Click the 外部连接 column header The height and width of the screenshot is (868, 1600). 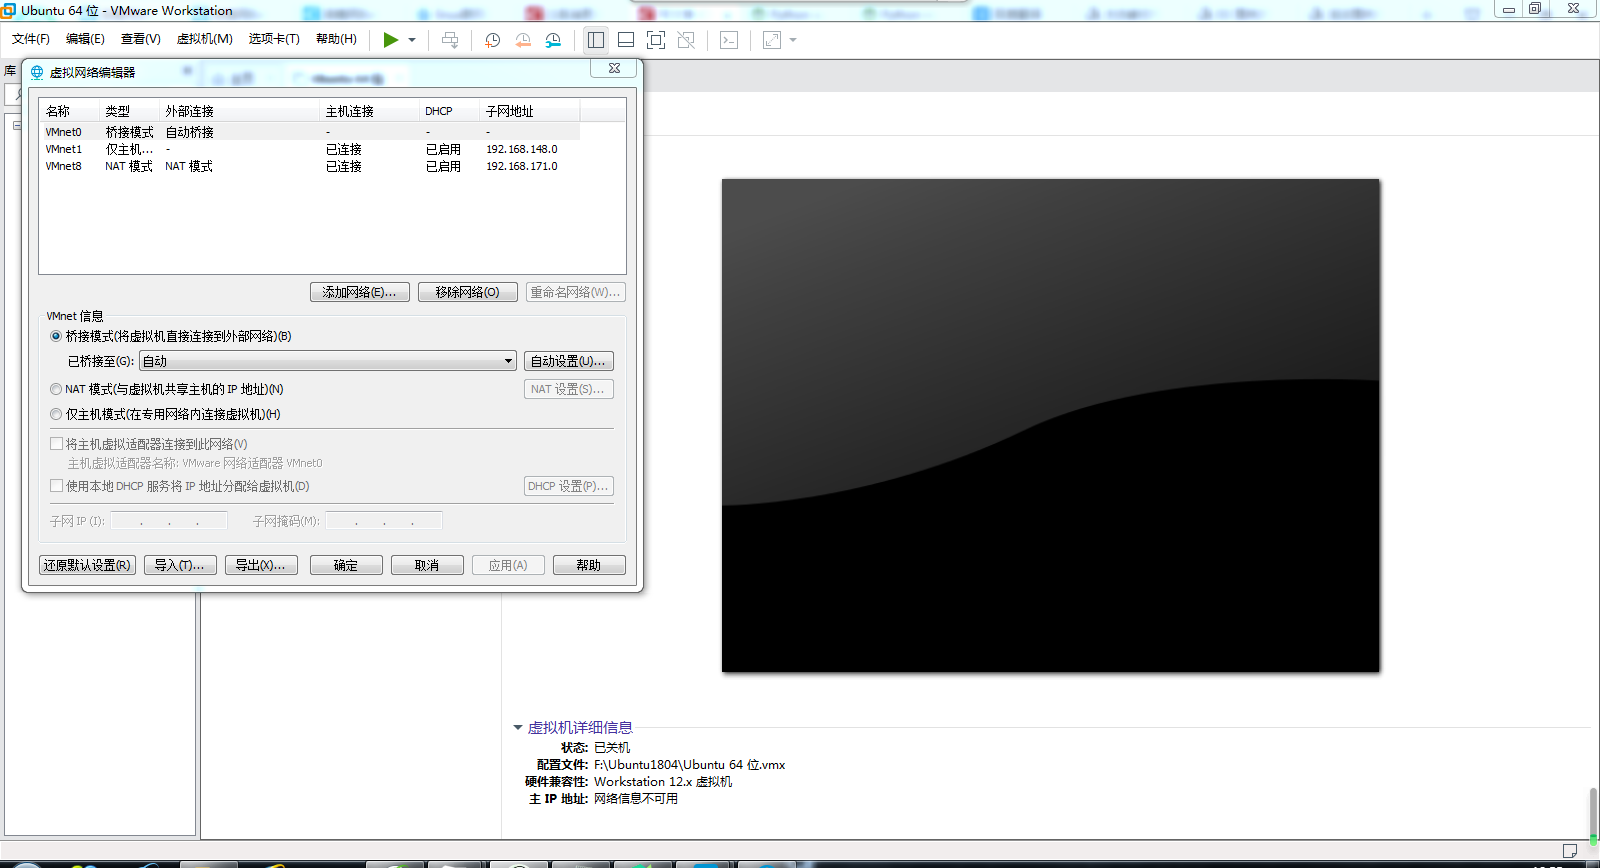pos(240,111)
